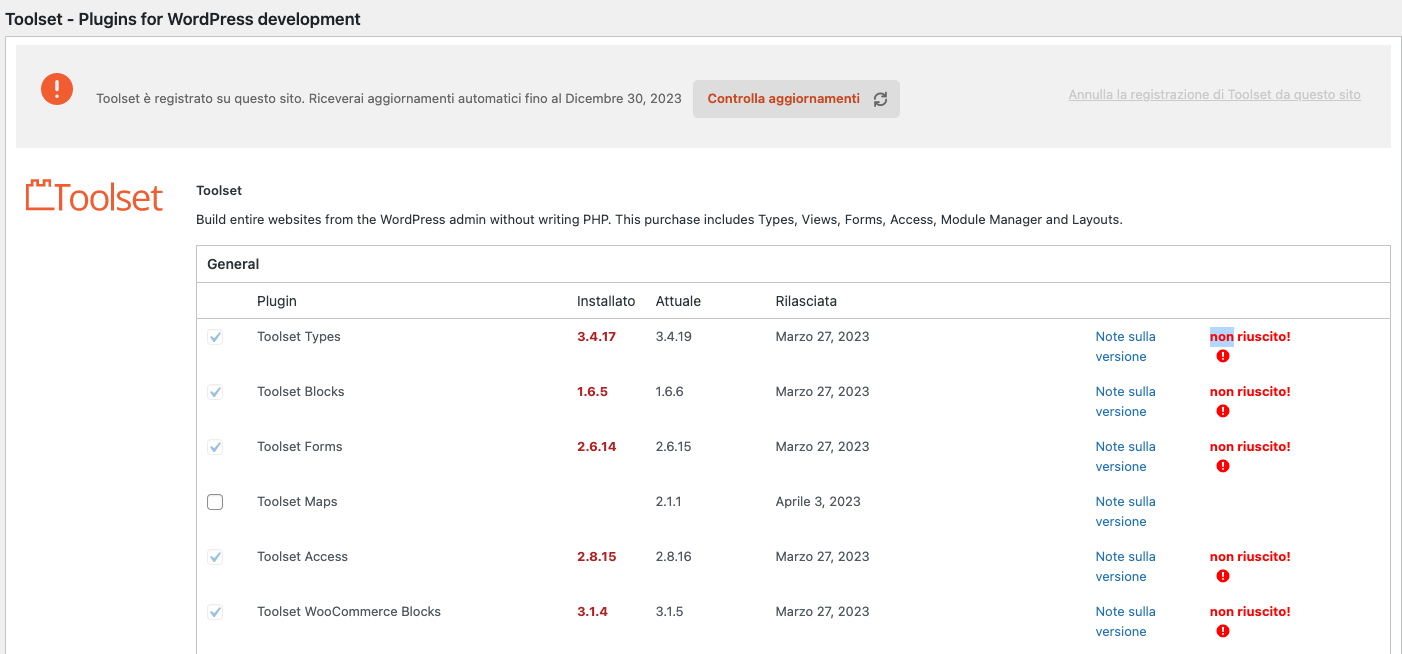Click the Attuale column header
Screen dimensions: 1402x654
[x=678, y=301]
